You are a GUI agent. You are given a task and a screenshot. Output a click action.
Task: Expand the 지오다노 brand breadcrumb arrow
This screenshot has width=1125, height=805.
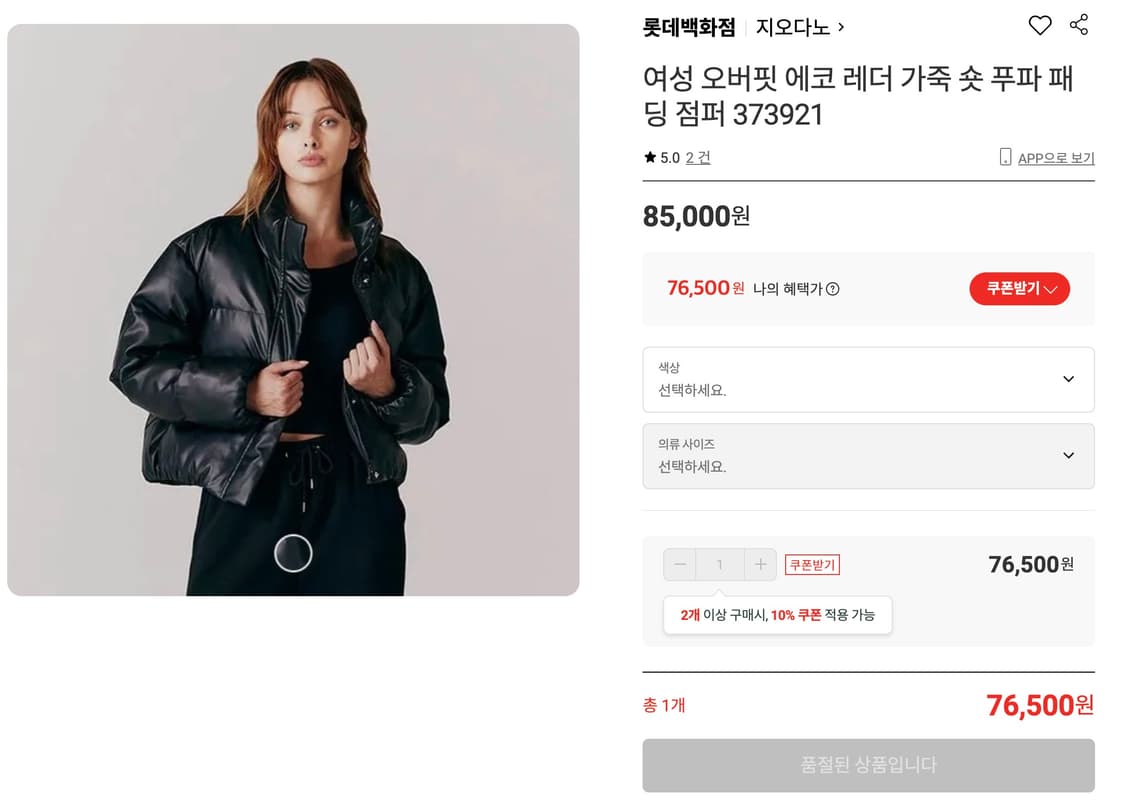838,27
